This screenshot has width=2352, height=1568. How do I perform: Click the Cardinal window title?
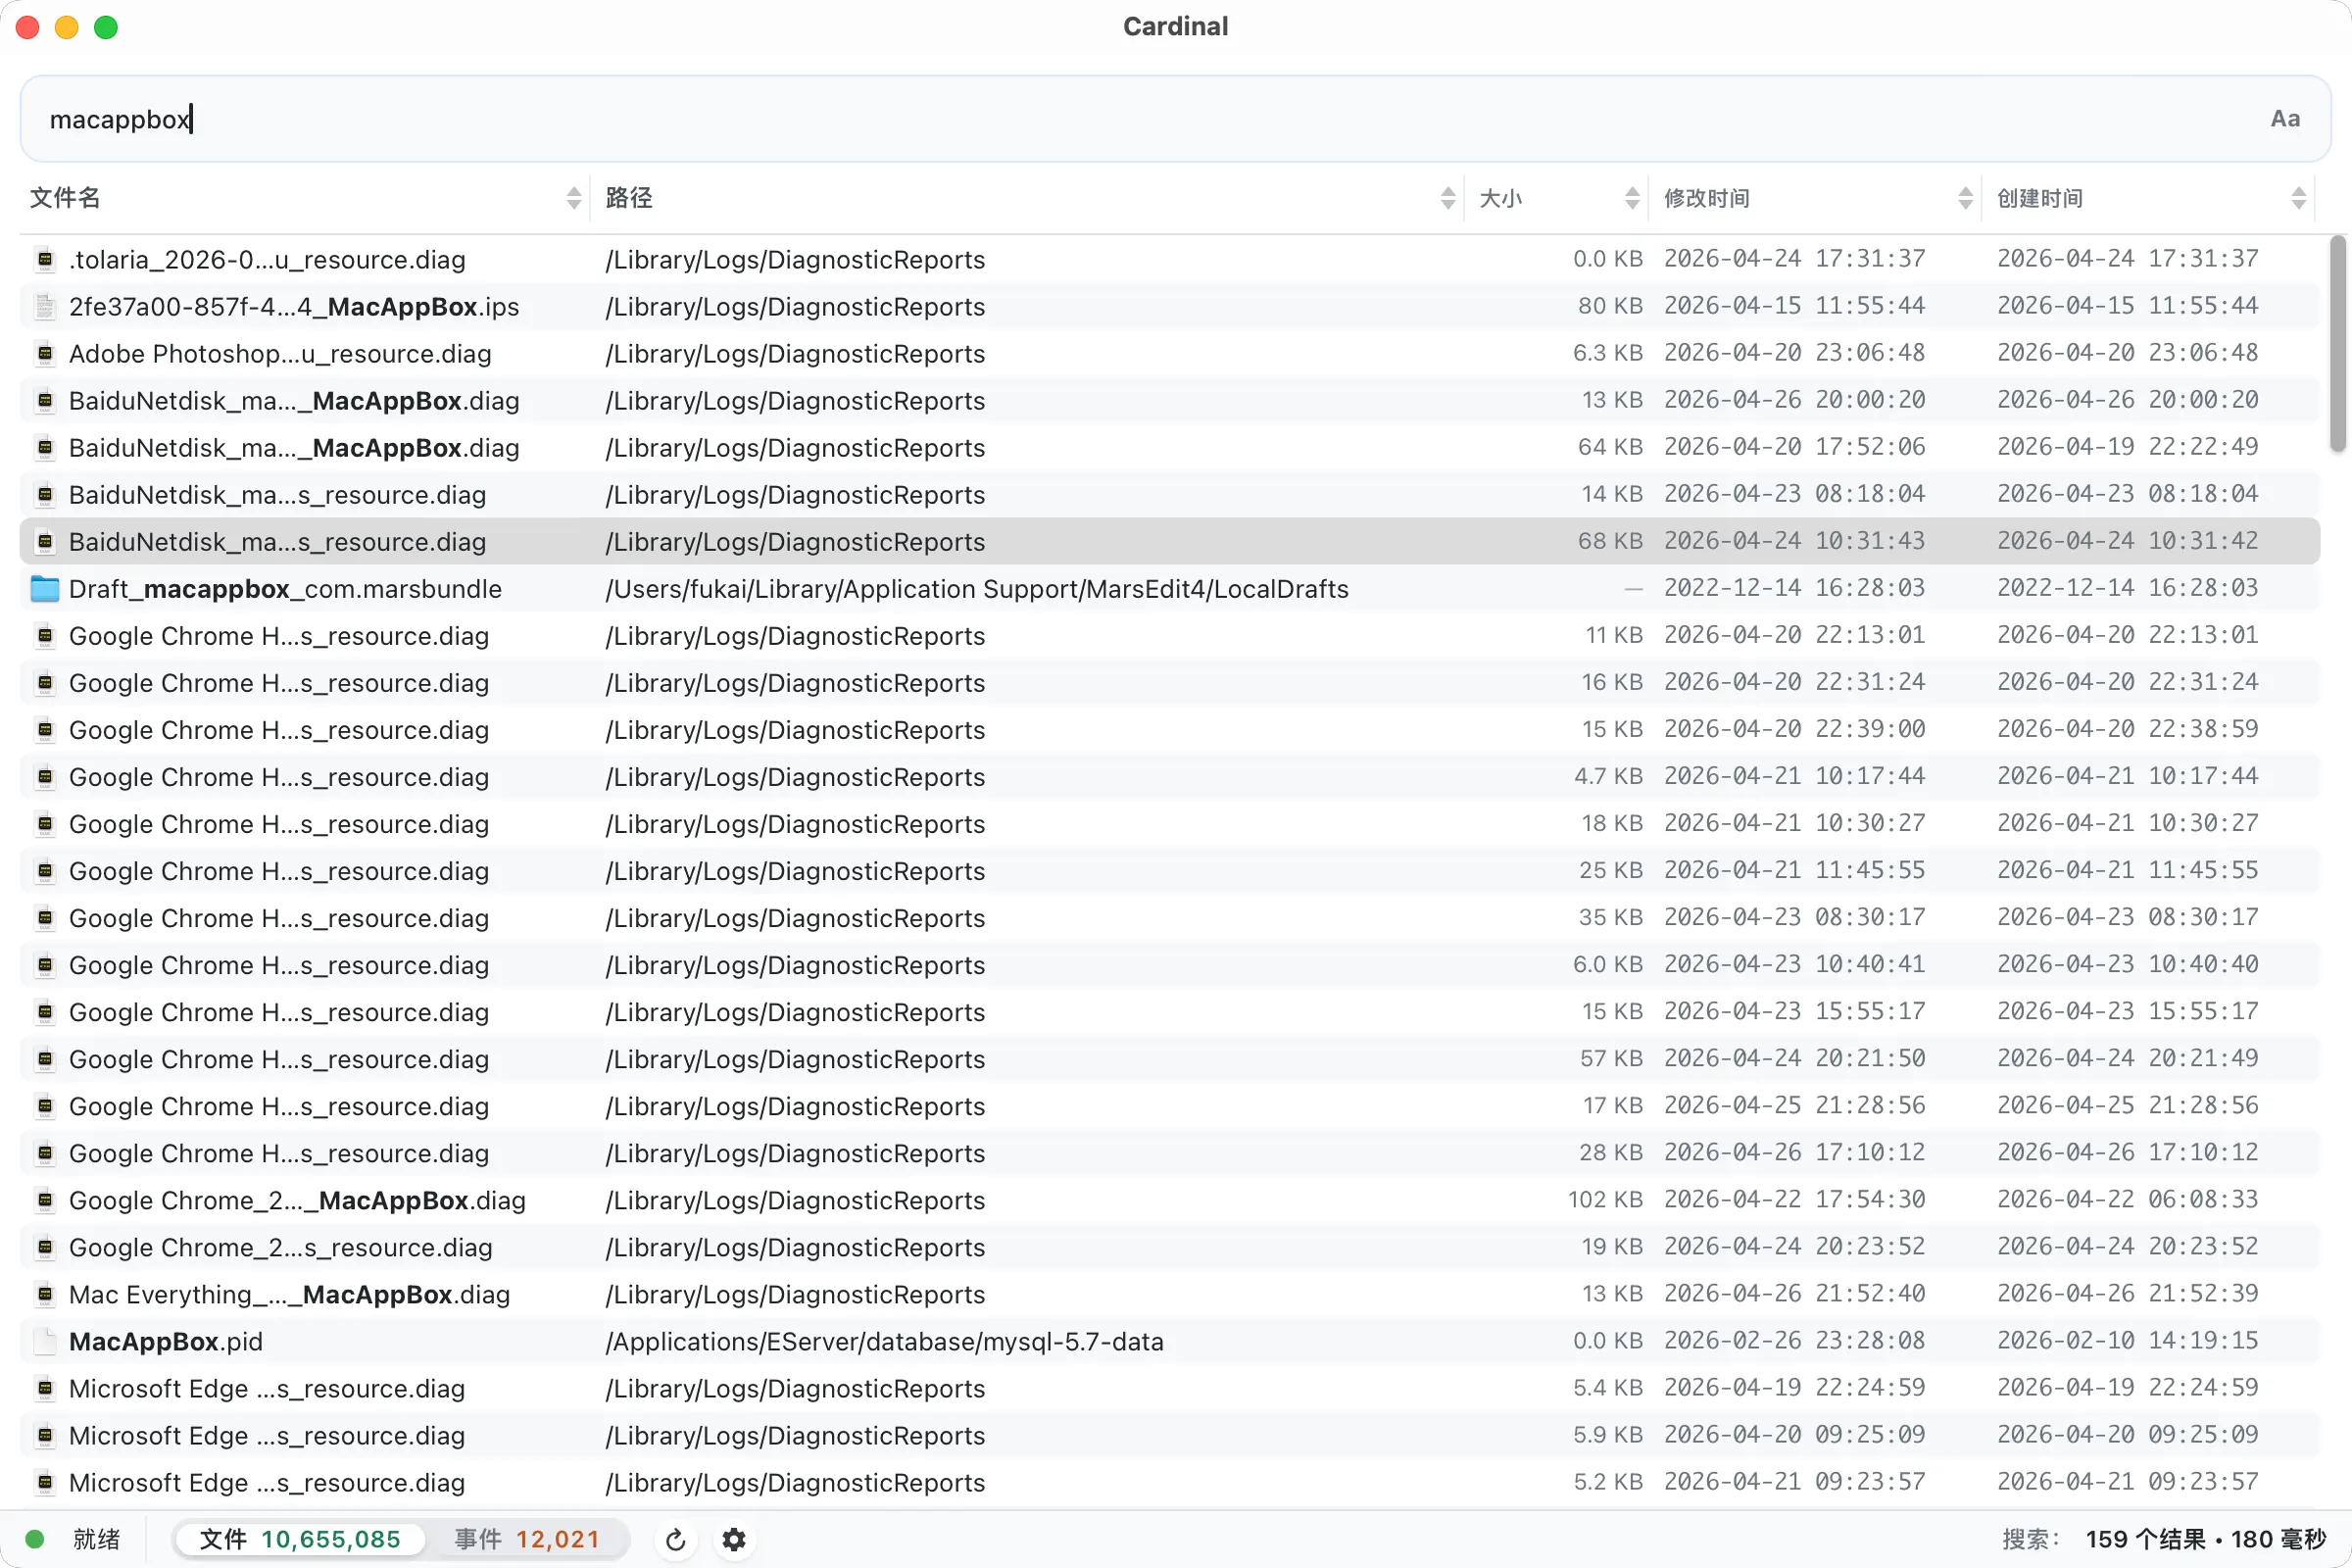point(1176,27)
